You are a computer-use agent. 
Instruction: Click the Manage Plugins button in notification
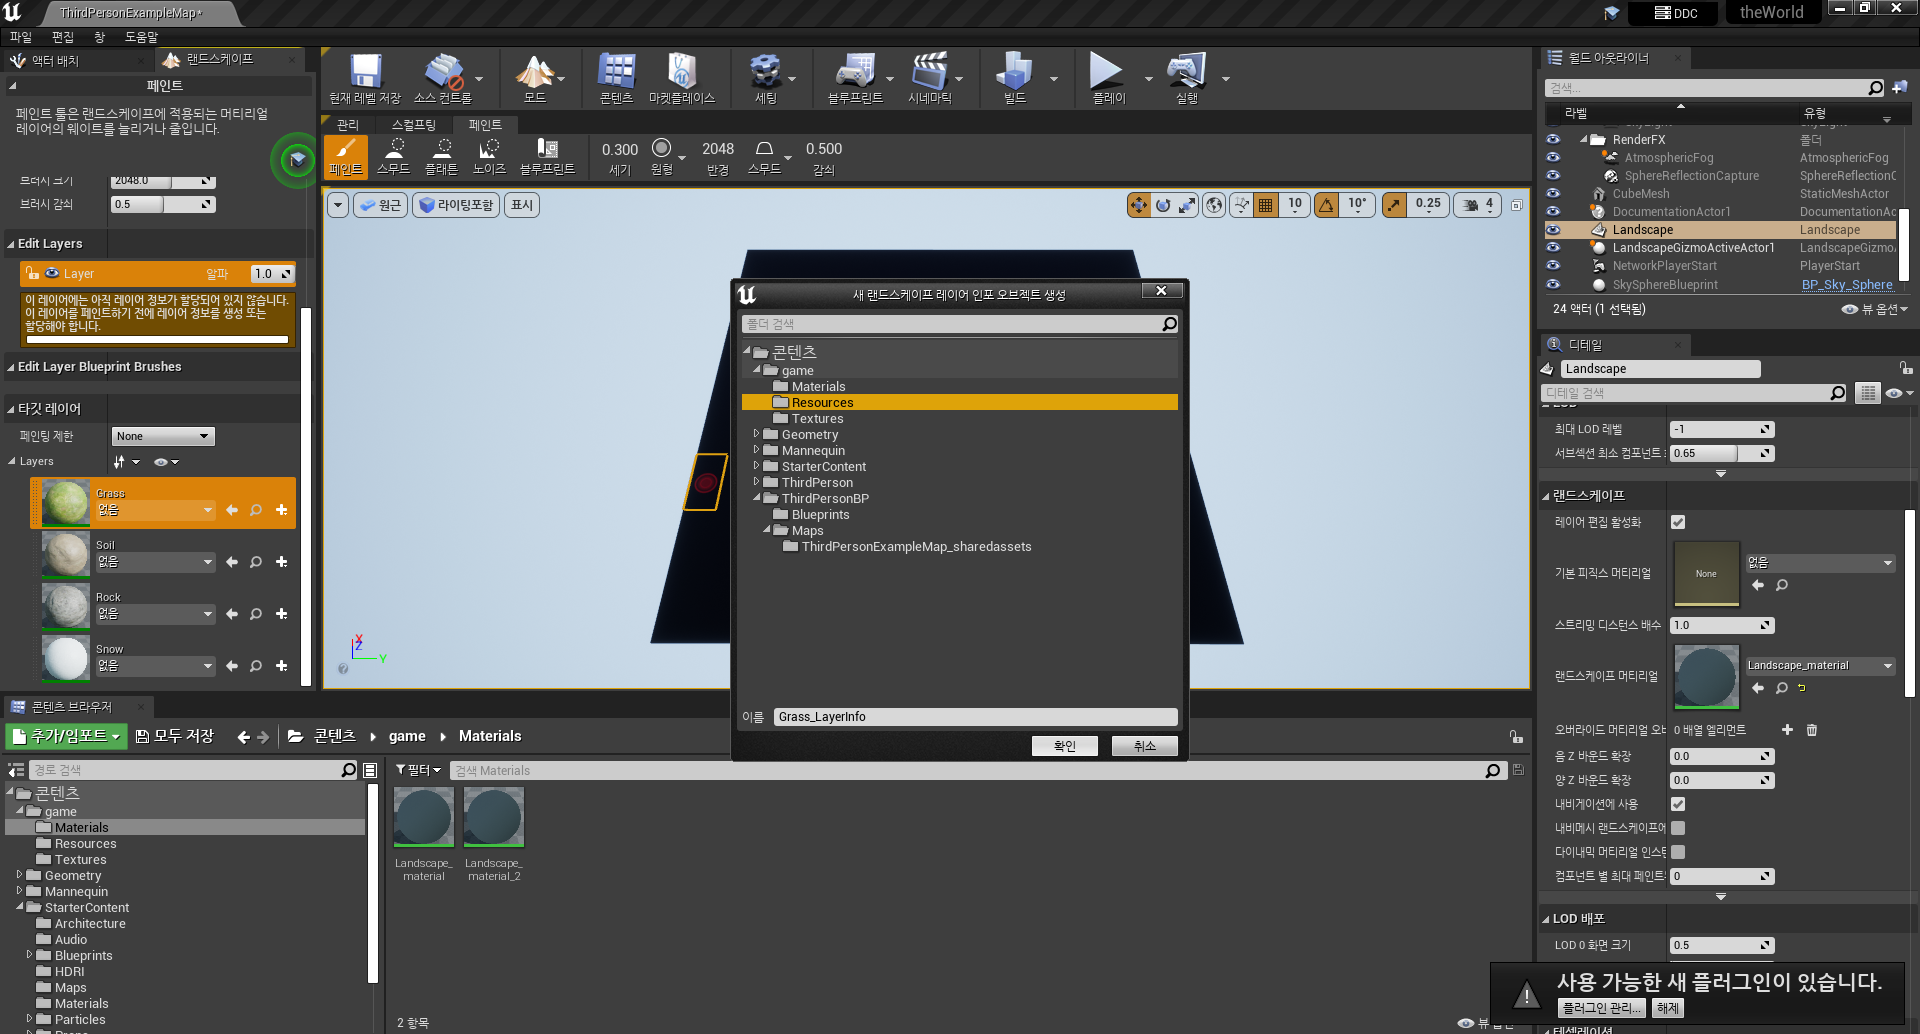coord(1601,1008)
